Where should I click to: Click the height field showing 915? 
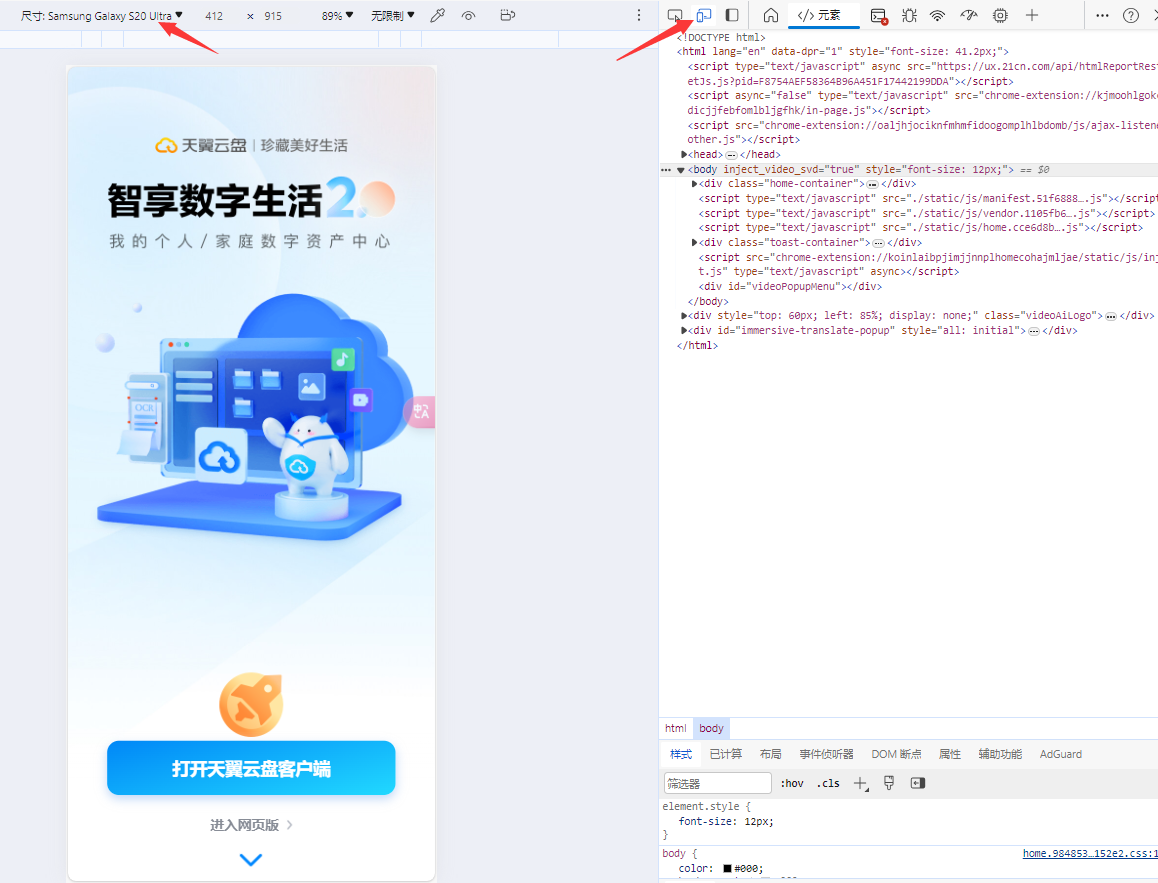tap(273, 16)
